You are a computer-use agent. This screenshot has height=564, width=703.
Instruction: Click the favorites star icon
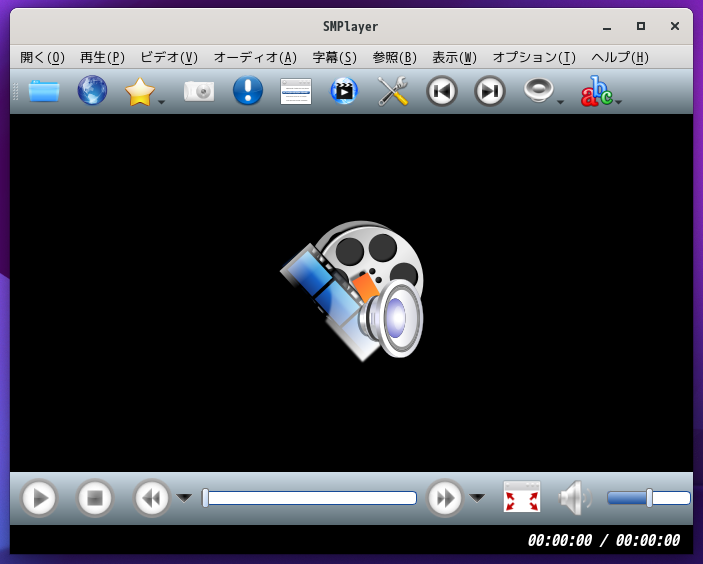pos(140,91)
